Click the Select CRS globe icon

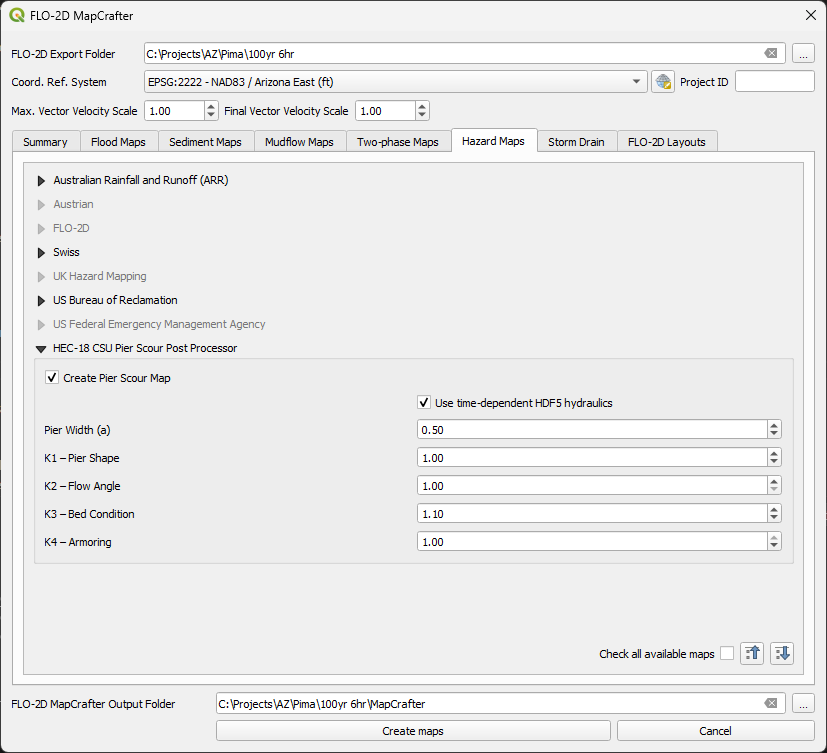coord(662,82)
